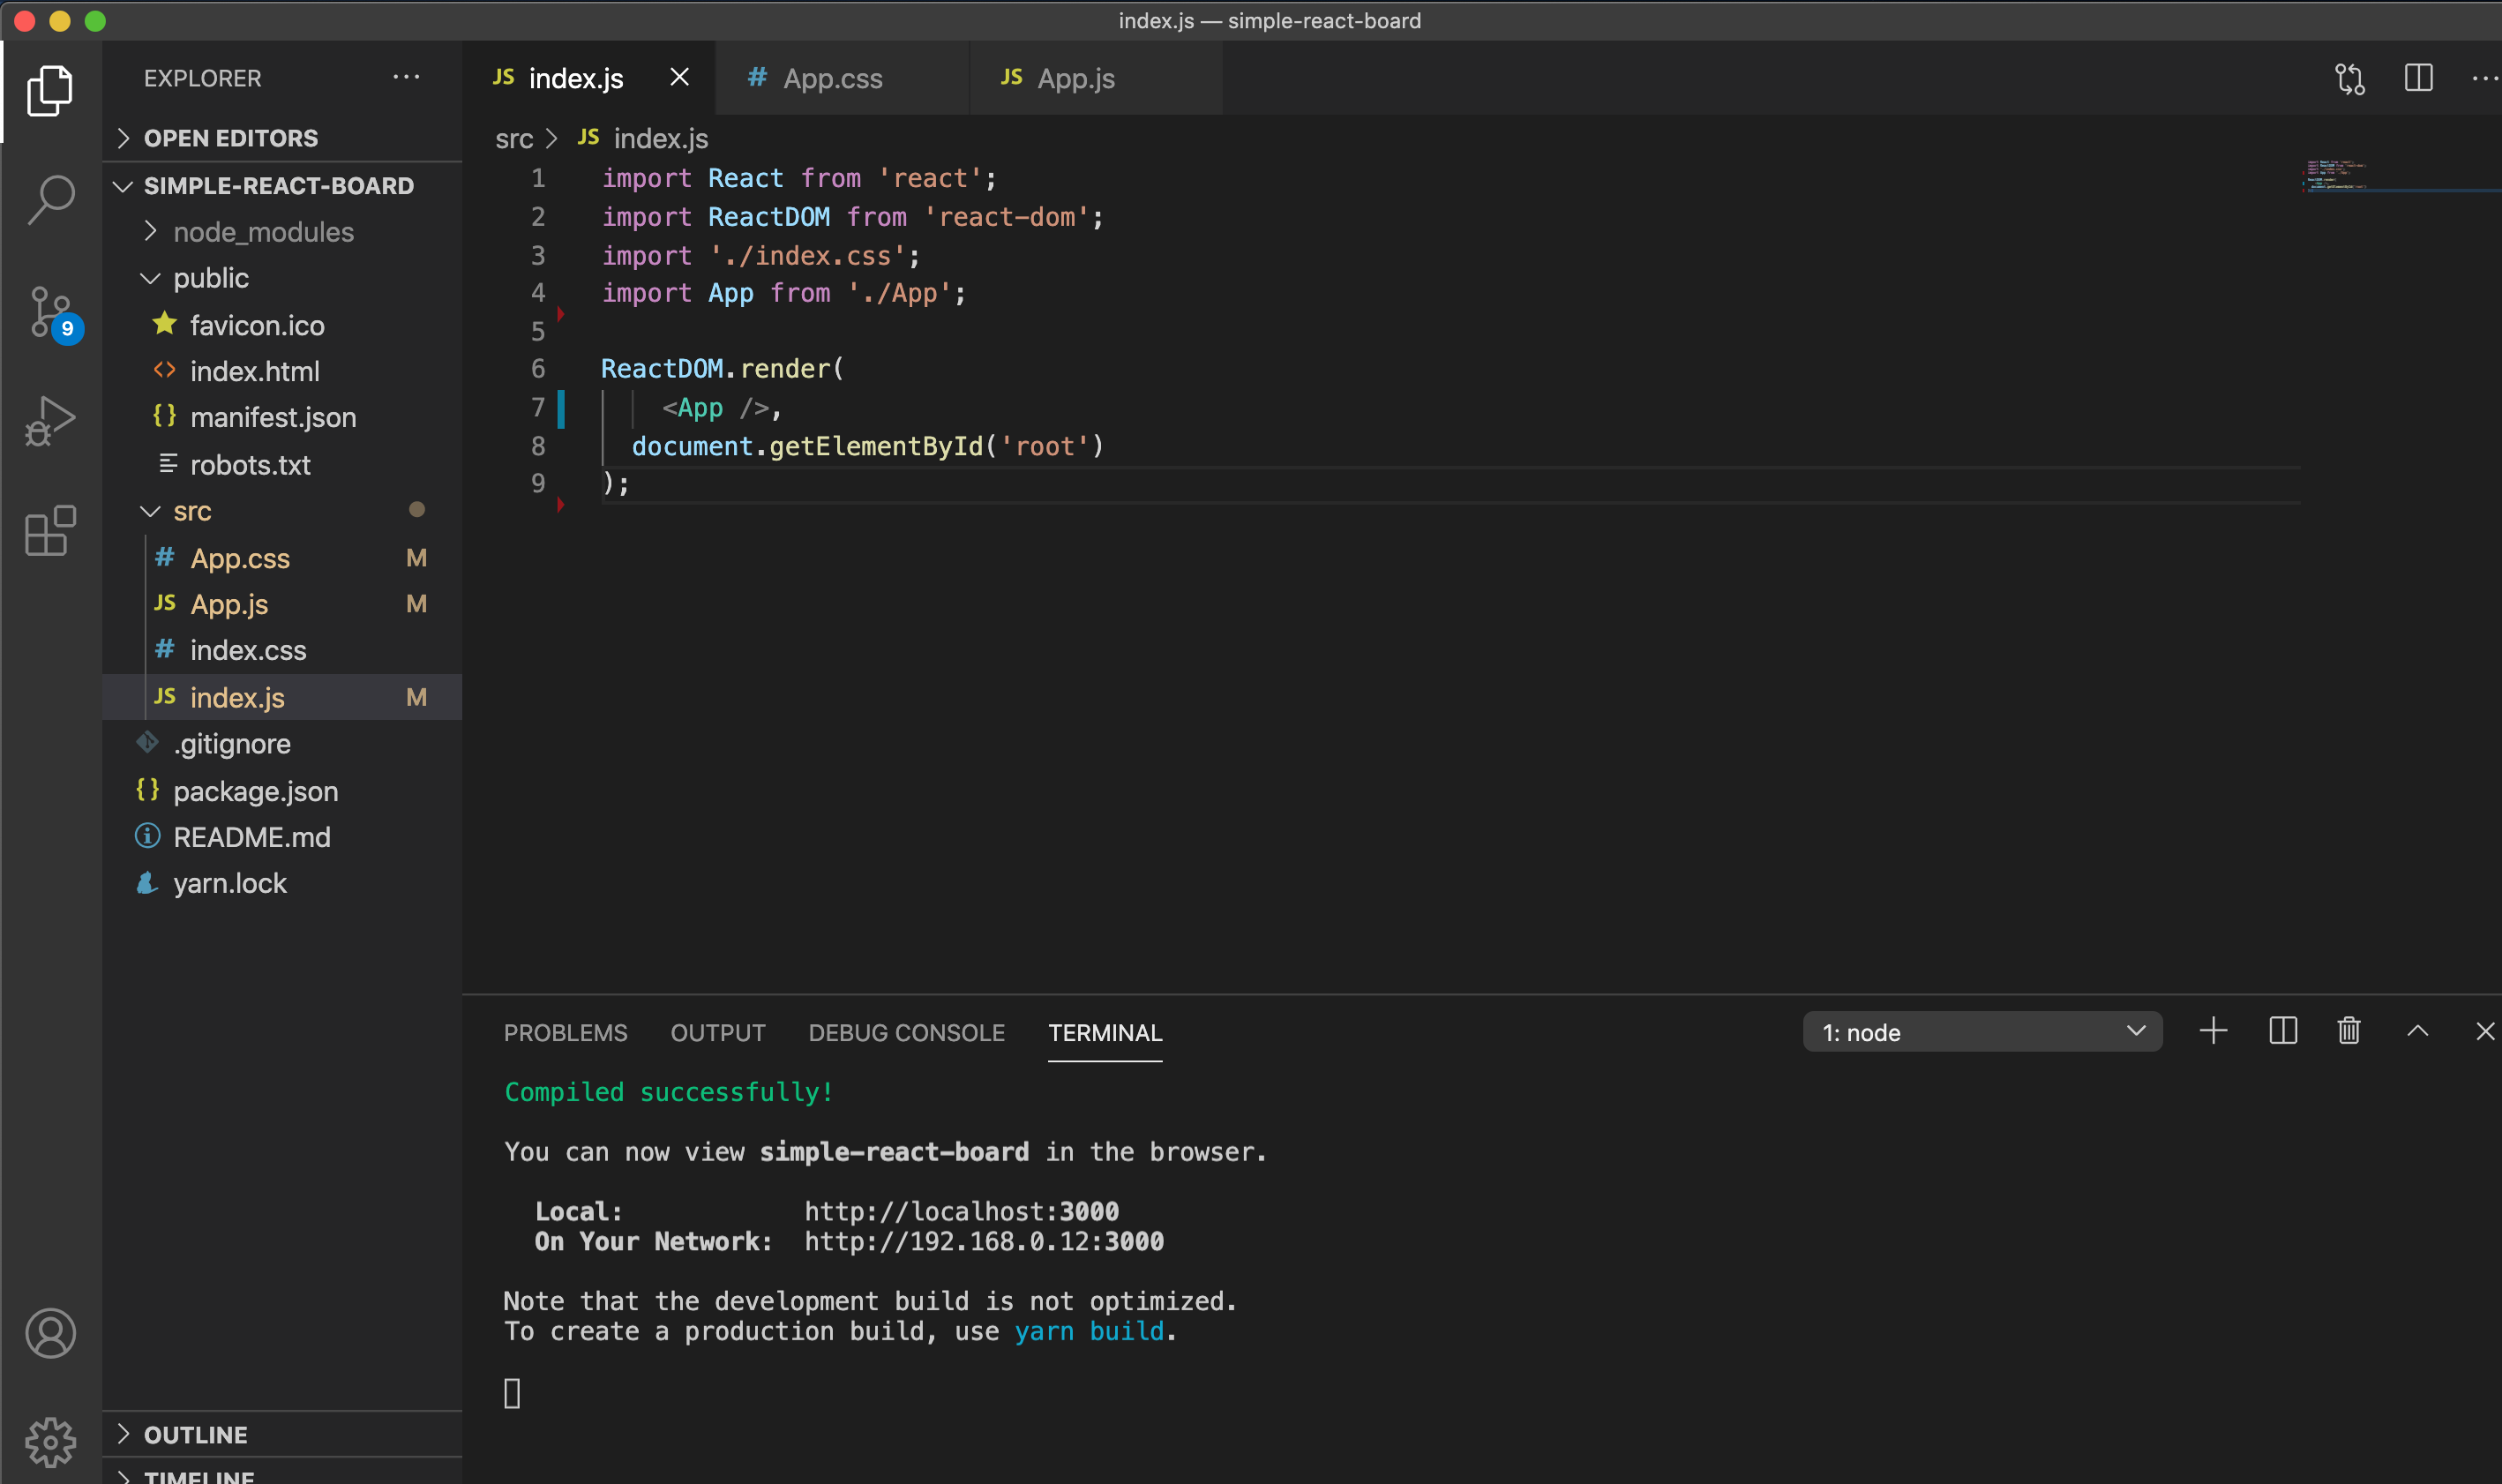Switch to the PROBLEMS panel tab
This screenshot has width=2502, height=1484.
click(x=565, y=1032)
